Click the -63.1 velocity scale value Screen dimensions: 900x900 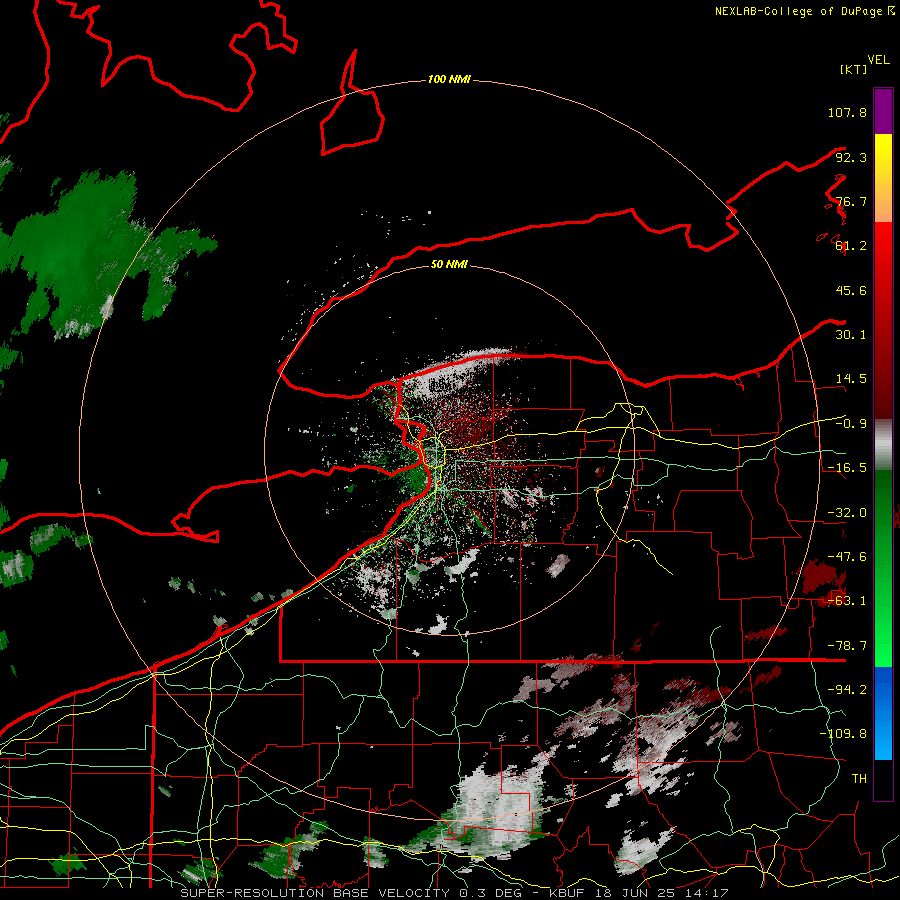[x=847, y=601]
